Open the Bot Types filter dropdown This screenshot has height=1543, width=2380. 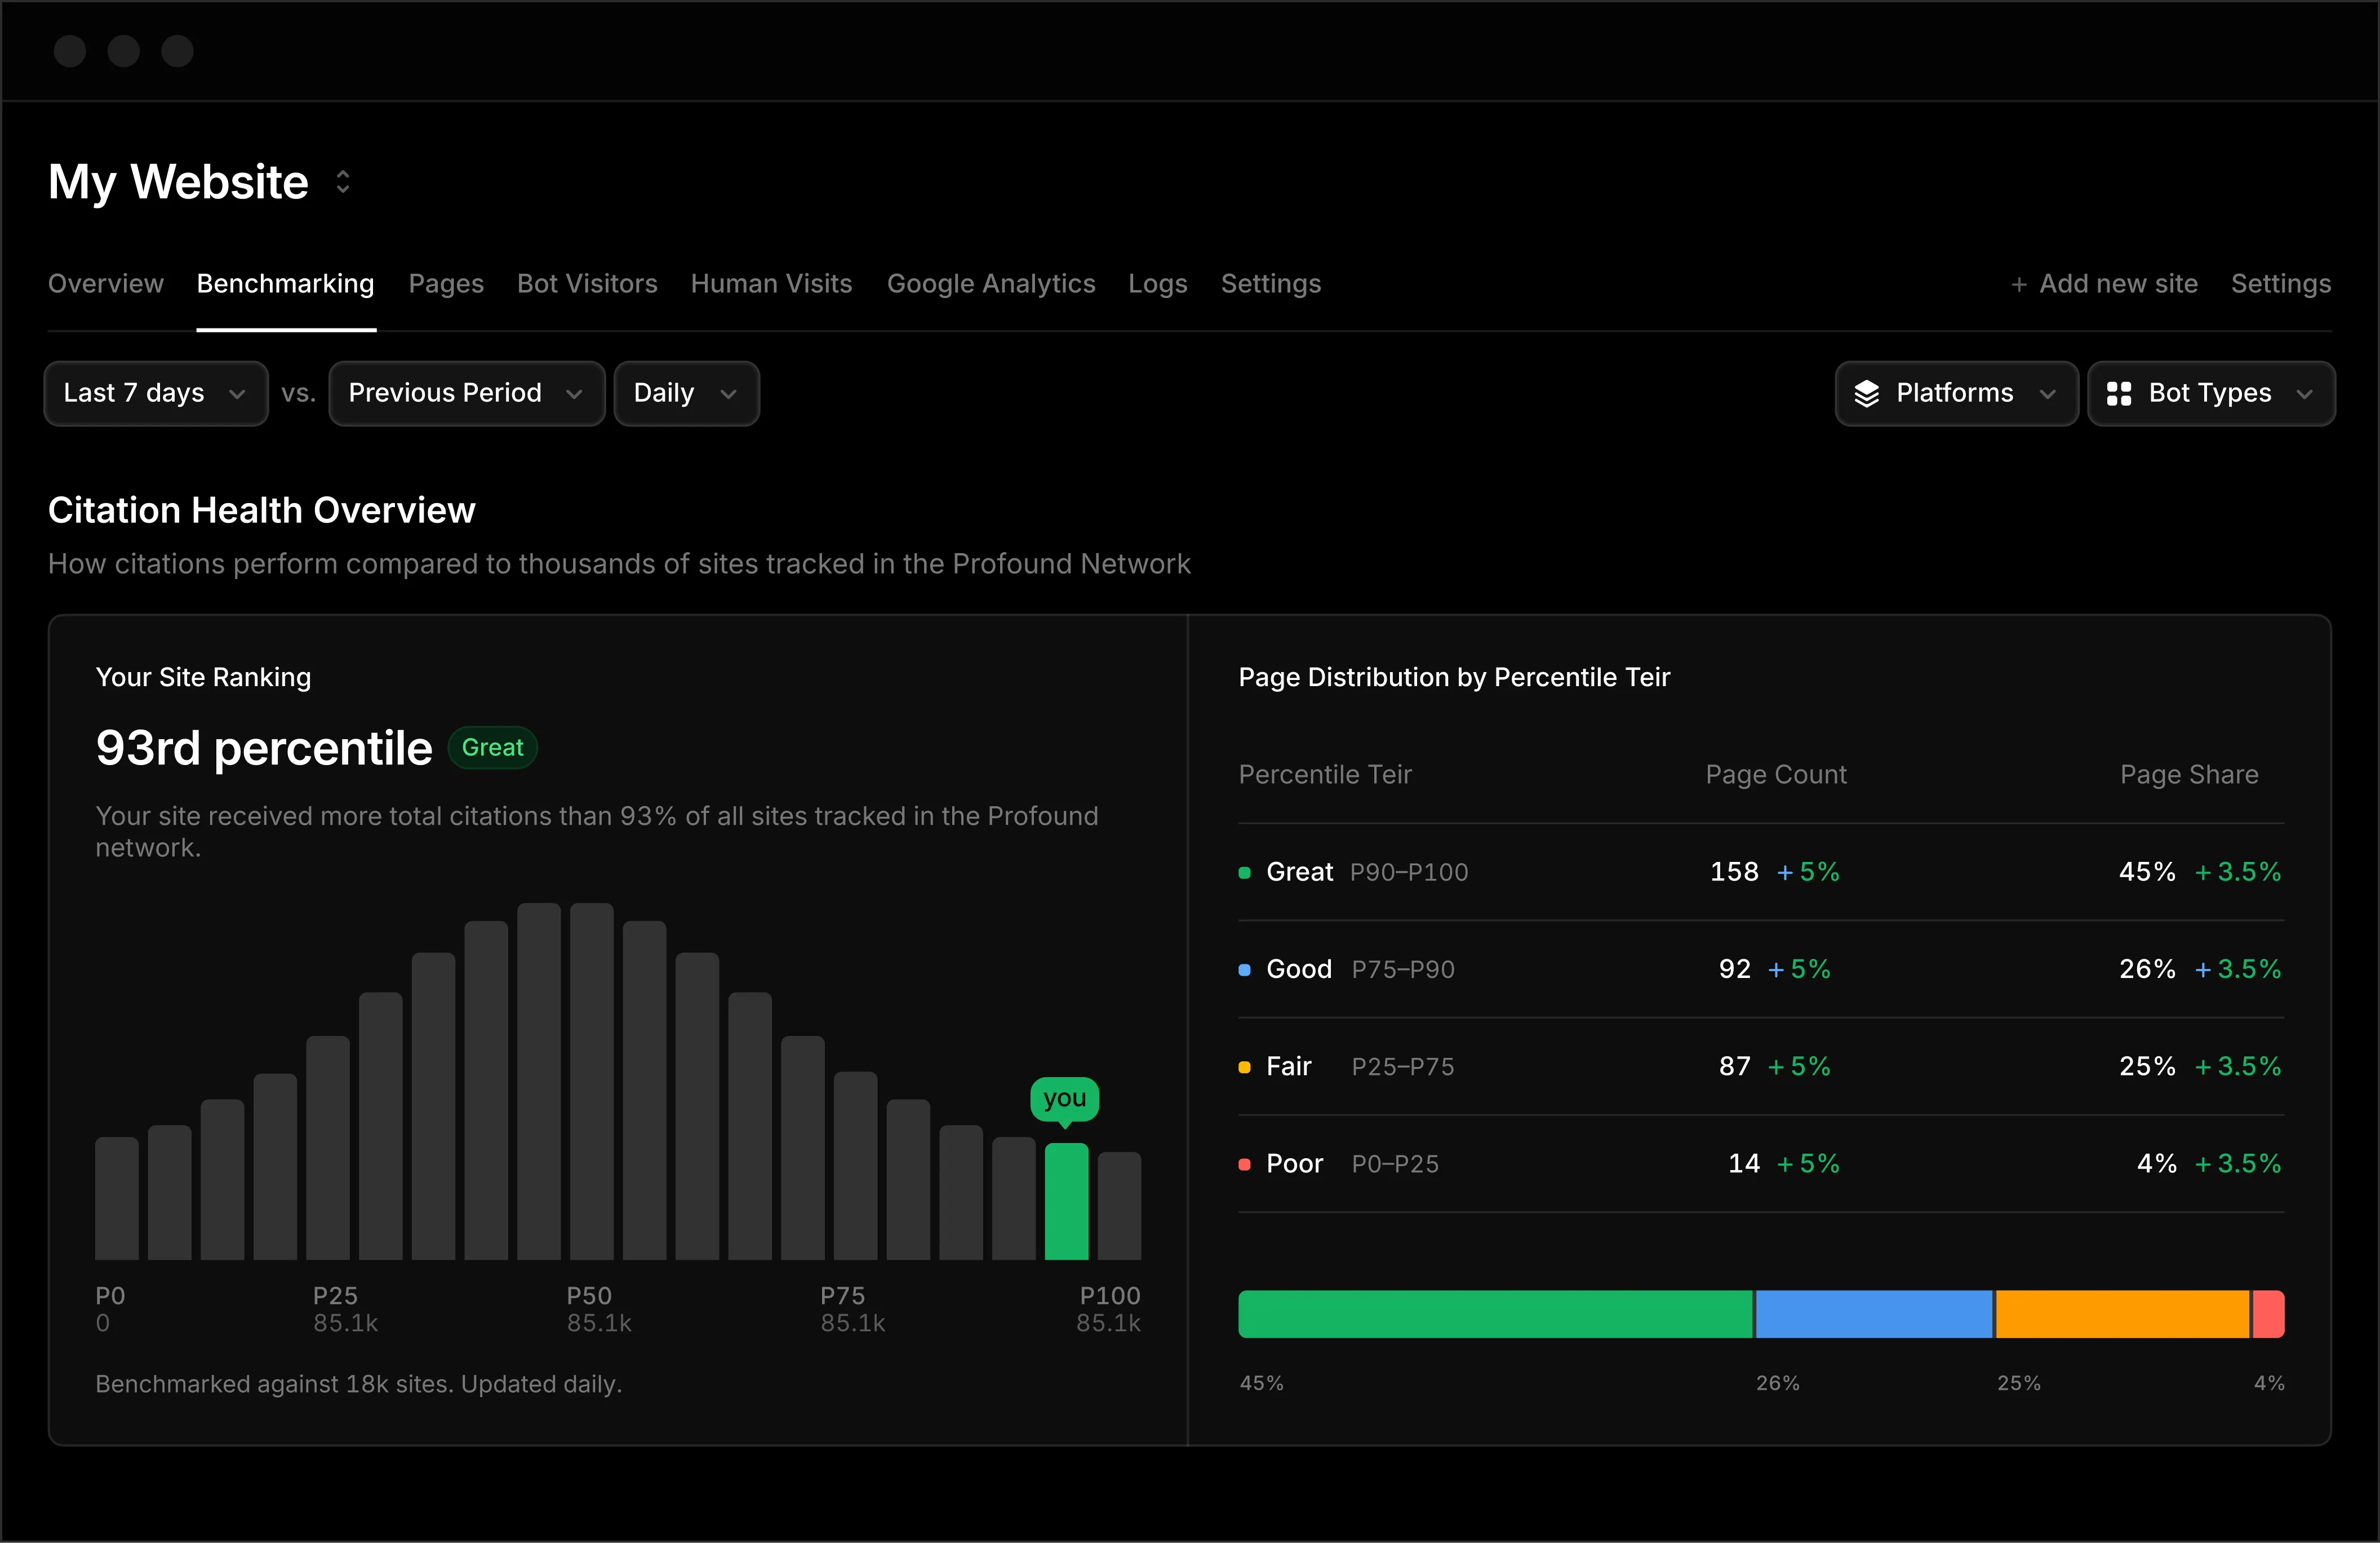click(2211, 393)
